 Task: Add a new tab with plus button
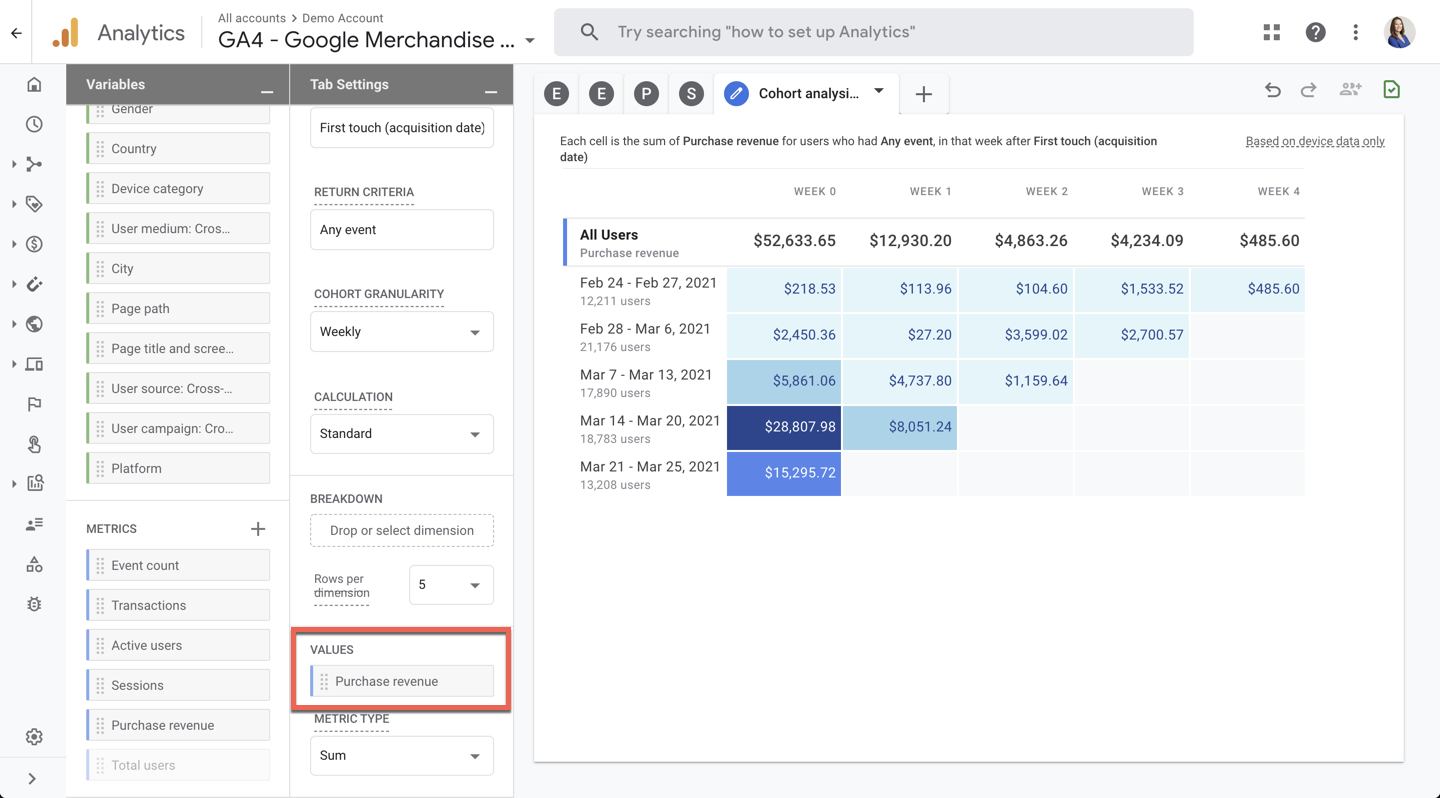[x=924, y=94]
